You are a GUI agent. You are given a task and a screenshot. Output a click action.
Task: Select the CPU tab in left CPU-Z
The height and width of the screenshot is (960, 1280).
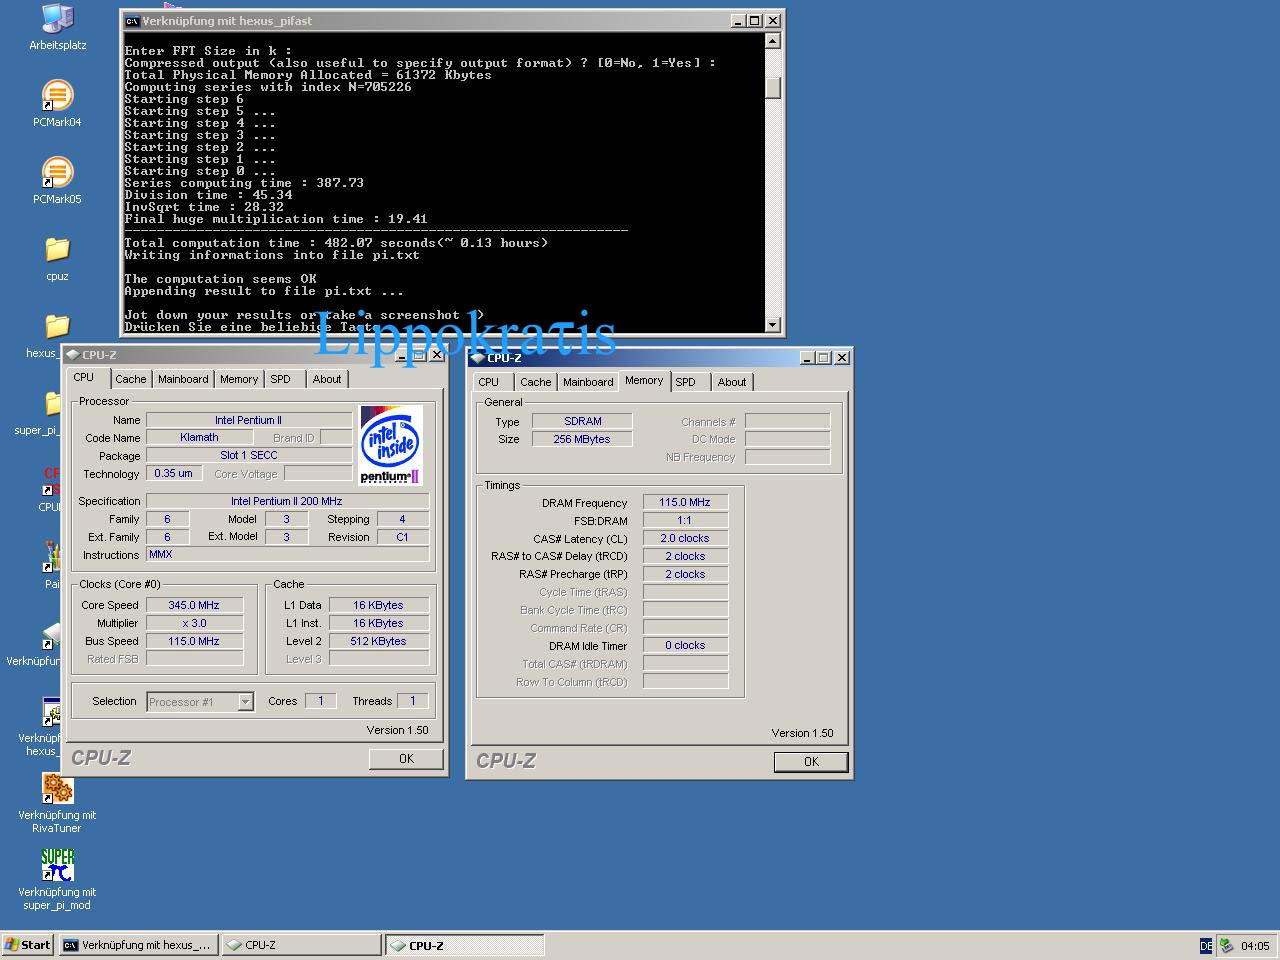84,377
